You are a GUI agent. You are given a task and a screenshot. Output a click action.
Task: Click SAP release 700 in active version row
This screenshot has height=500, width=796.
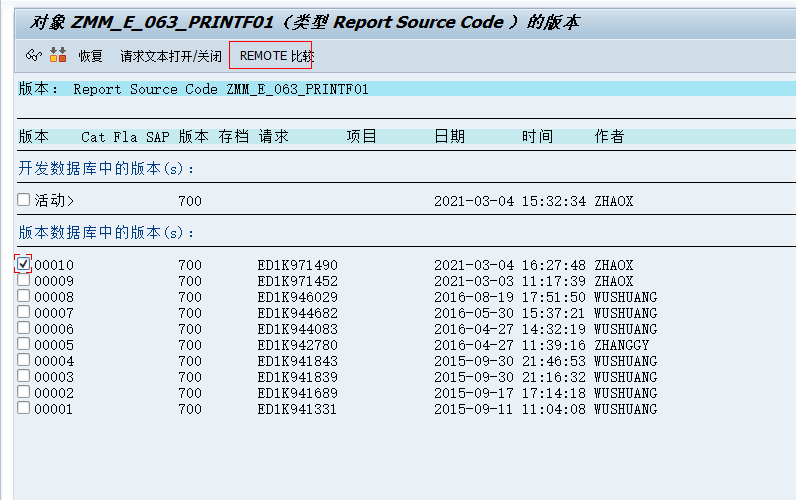point(190,201)
